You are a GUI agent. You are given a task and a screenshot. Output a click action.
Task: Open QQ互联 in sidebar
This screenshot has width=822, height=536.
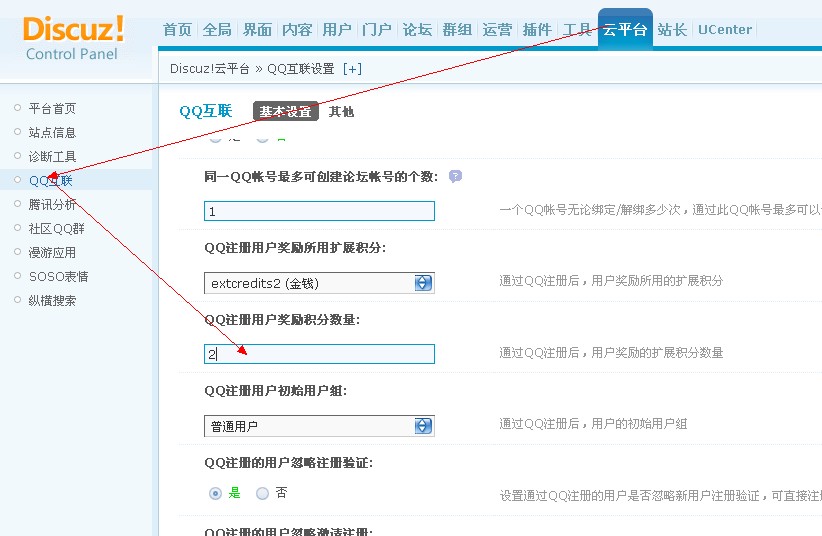51,180
